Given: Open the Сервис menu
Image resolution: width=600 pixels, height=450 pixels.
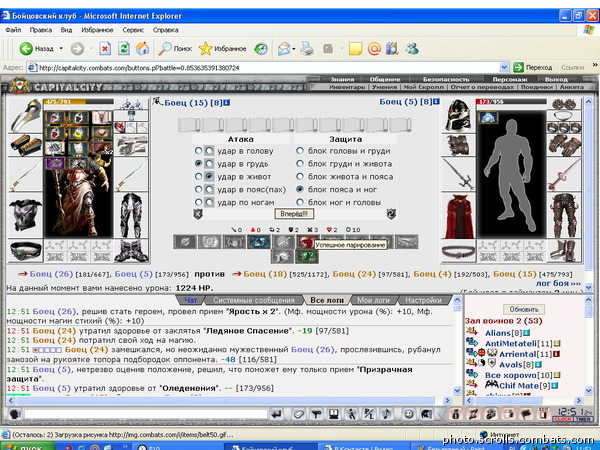Looking at the screenshot, I should coord(133,30).
